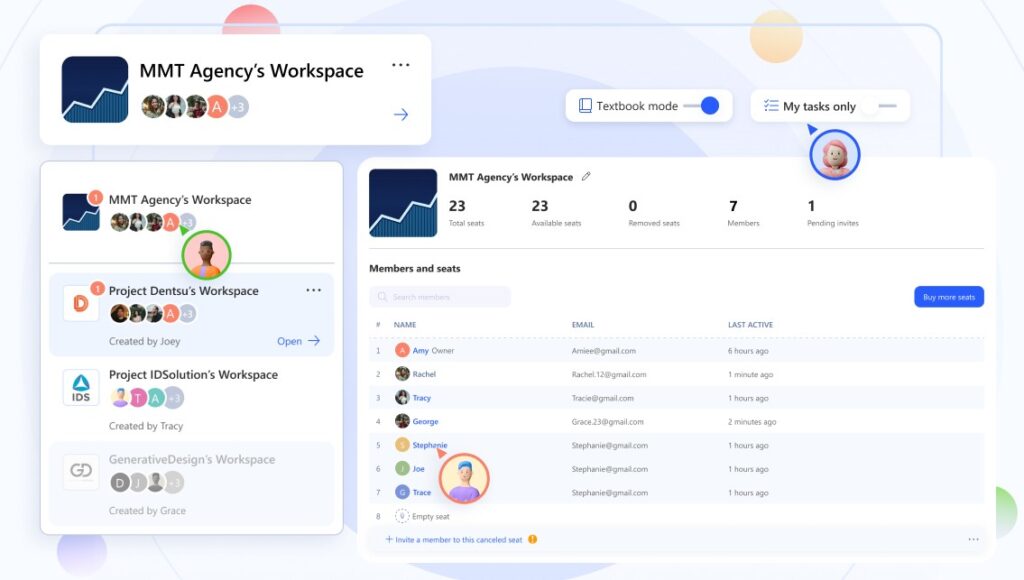The image size is (1024, 580).
Task: Open Project Dentsu's Workspace via the Open link
Action: [x=288, y=341]
